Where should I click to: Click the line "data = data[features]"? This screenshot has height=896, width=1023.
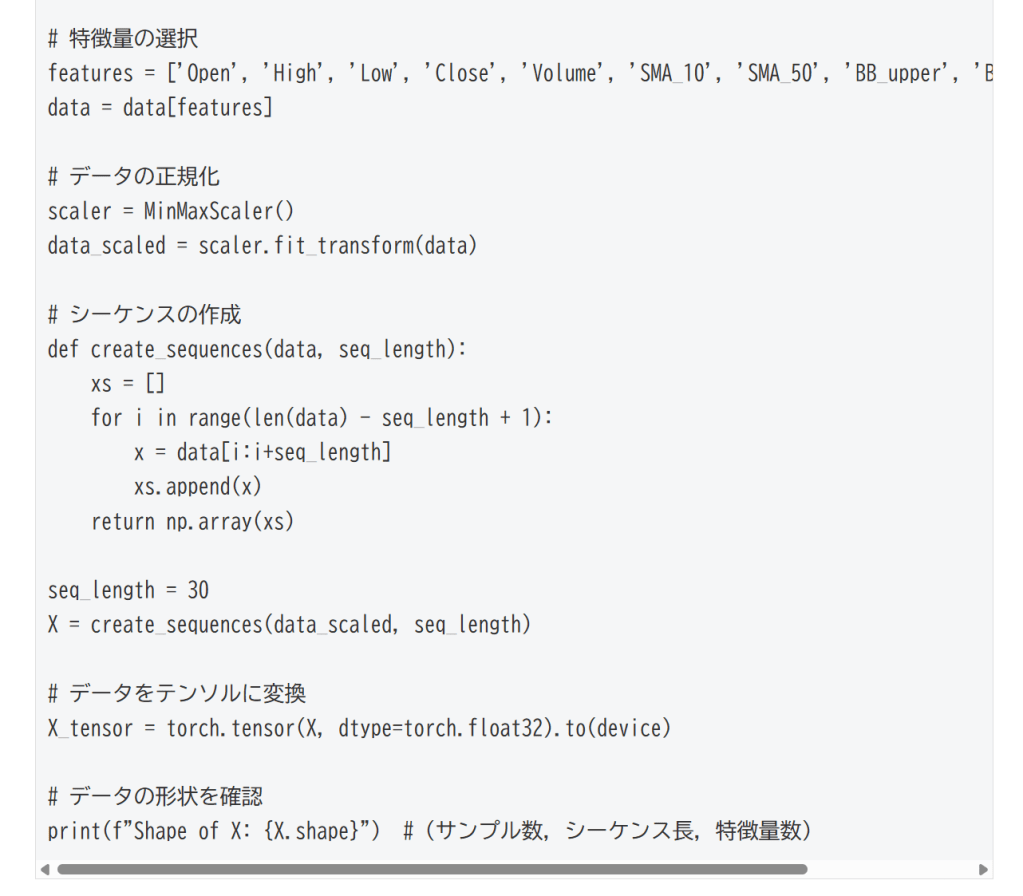pyautogui.click(x=160, y=107)
